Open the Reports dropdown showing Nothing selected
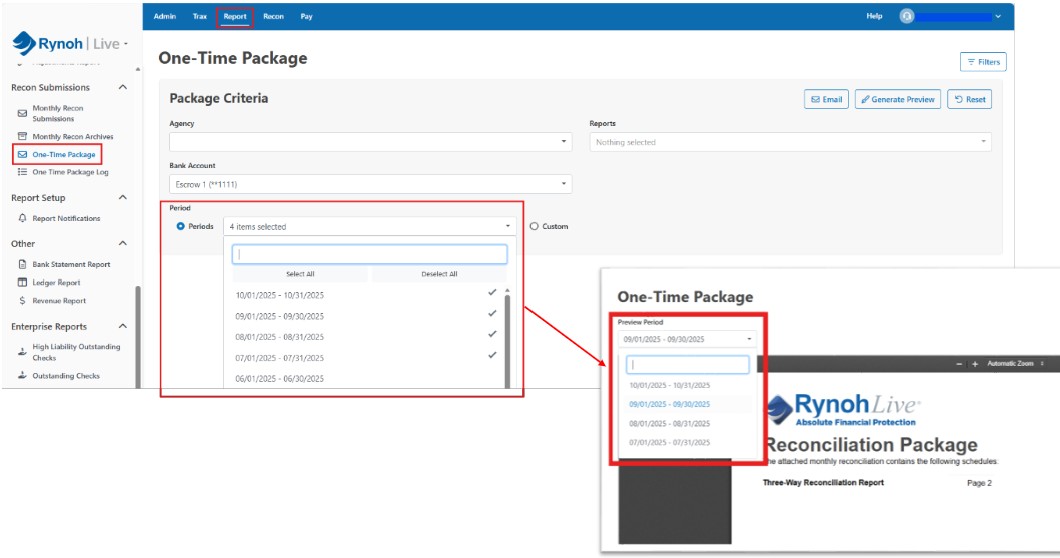Screen dimensions: 1060x558 790,142
